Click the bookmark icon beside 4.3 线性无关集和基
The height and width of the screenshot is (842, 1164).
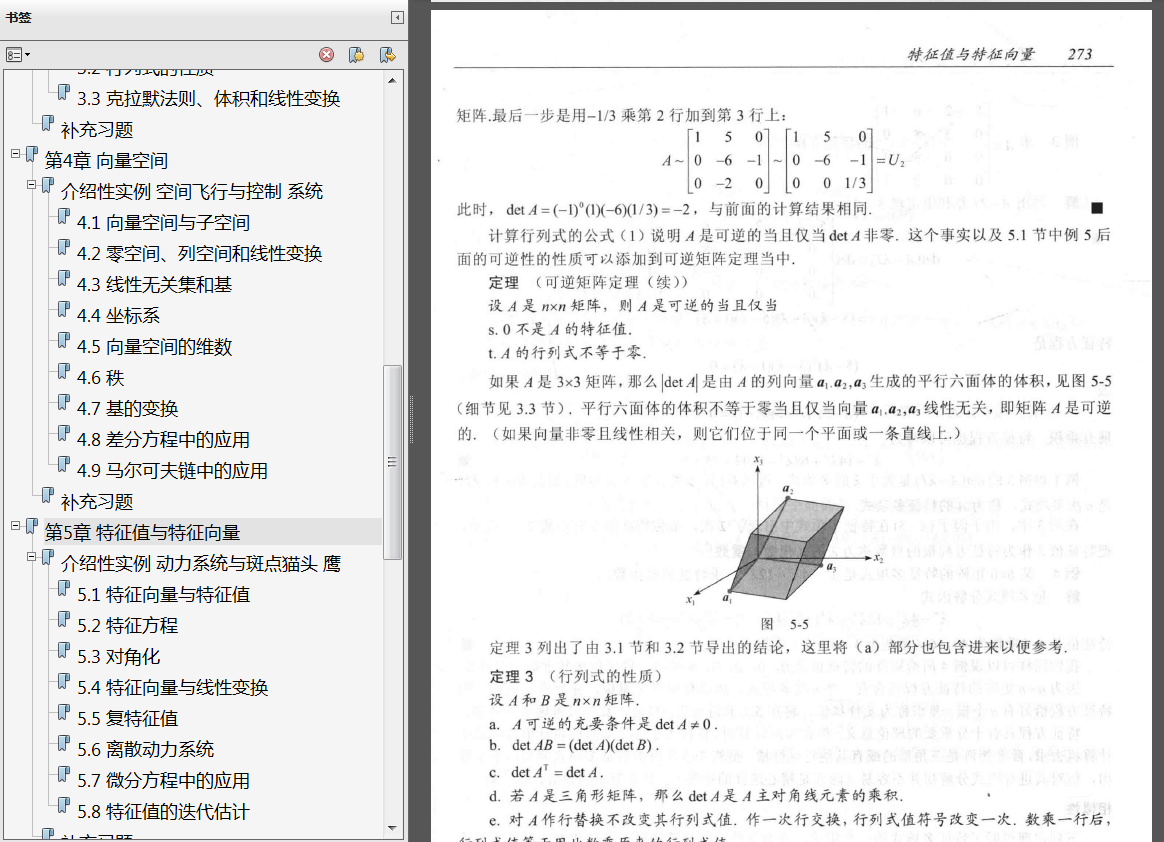coord(64,278)
